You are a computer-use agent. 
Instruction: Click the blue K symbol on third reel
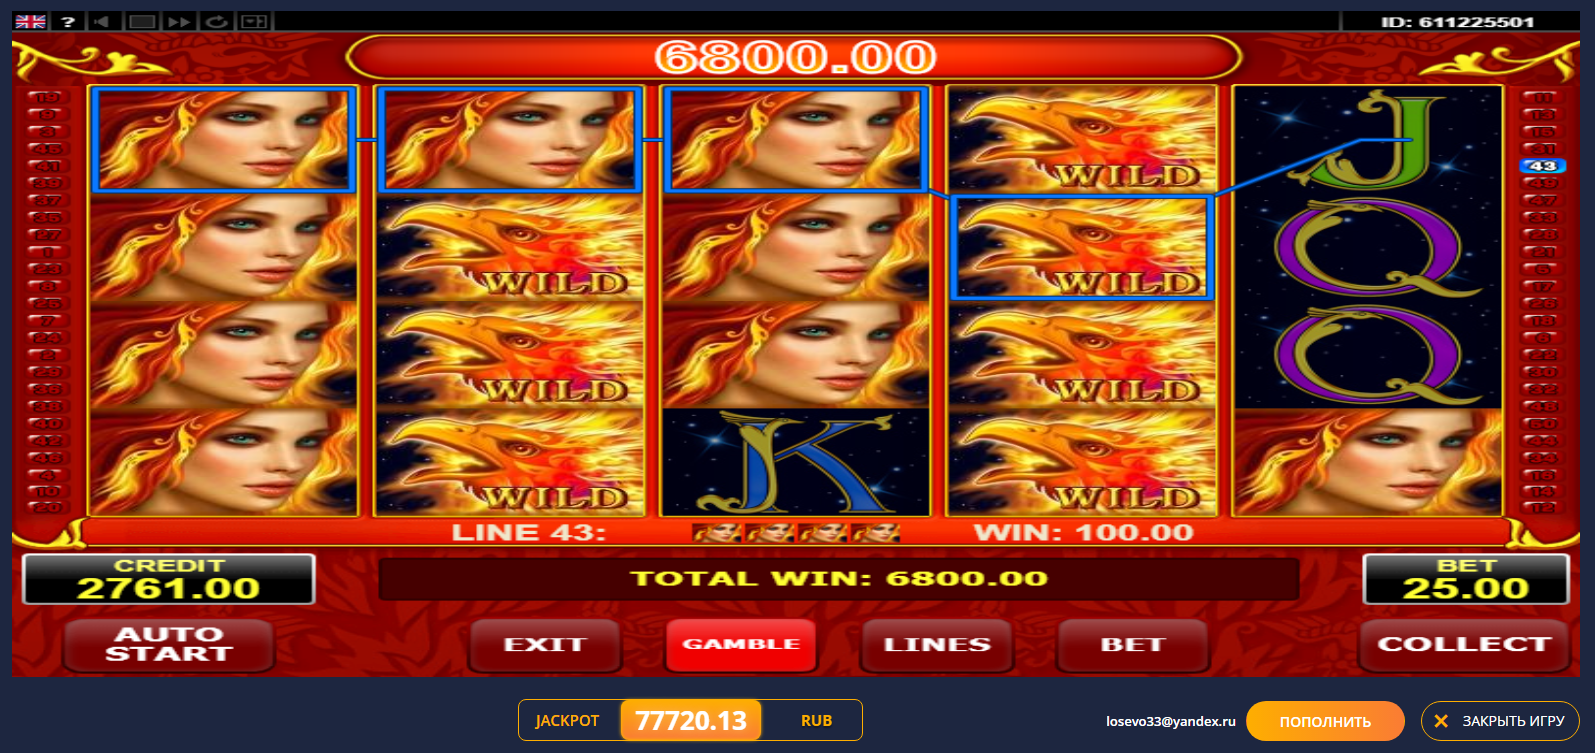pyautogui.click(x=796, y=462)
